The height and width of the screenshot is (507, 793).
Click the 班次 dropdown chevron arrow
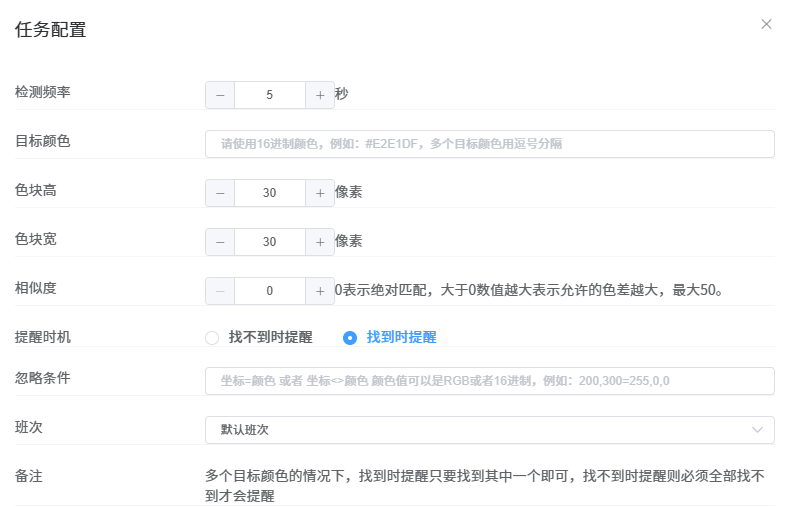click(x=757, y=430)
